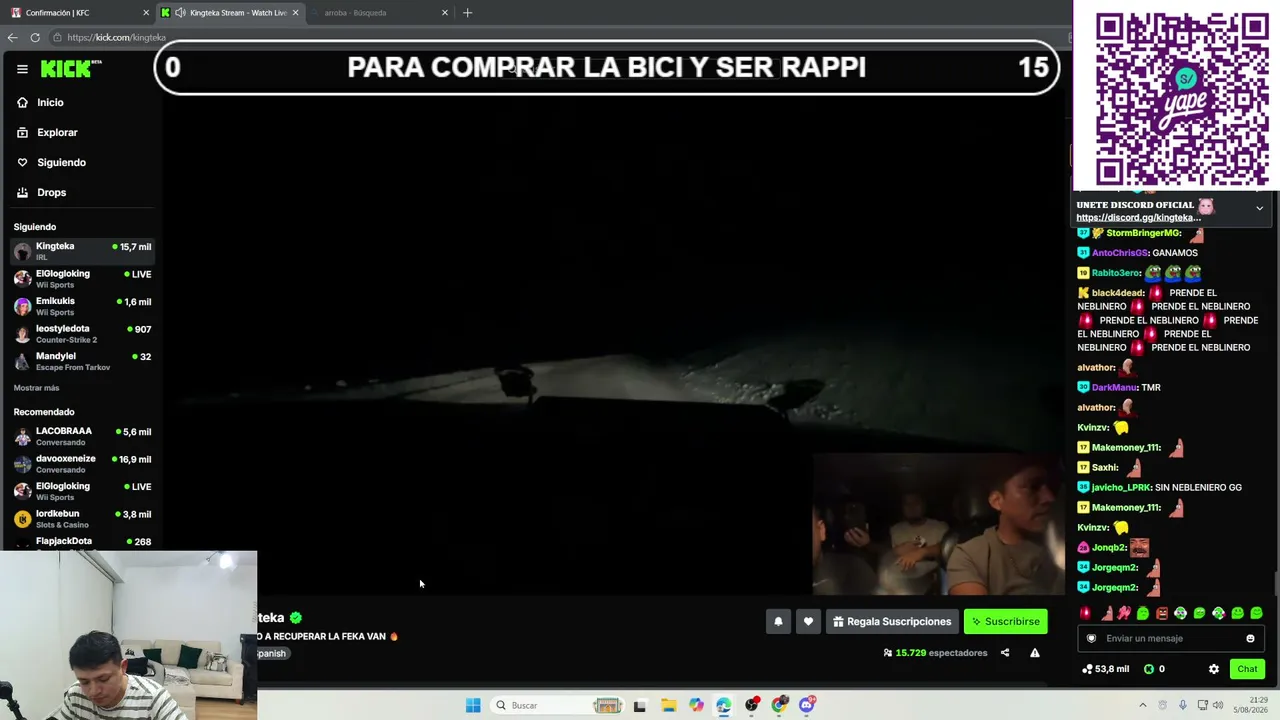Open Microsoft Edge from the taskbar
The width and height of the screenshot is (1280, 720).
(x=723, y=705)
